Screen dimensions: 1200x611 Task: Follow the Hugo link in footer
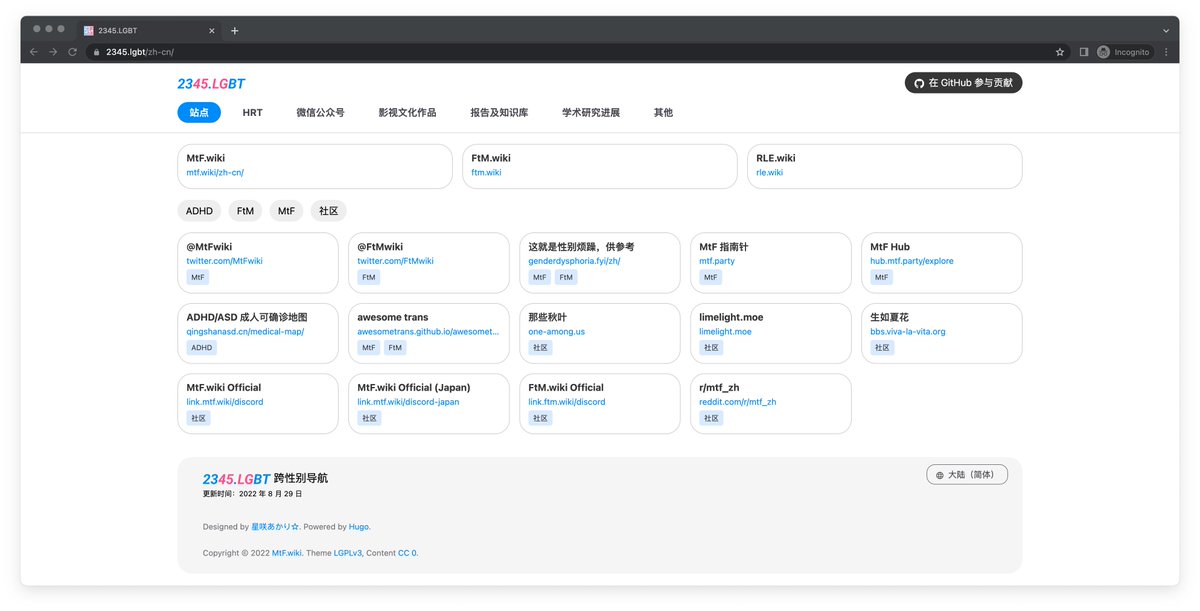click(359, 527)
